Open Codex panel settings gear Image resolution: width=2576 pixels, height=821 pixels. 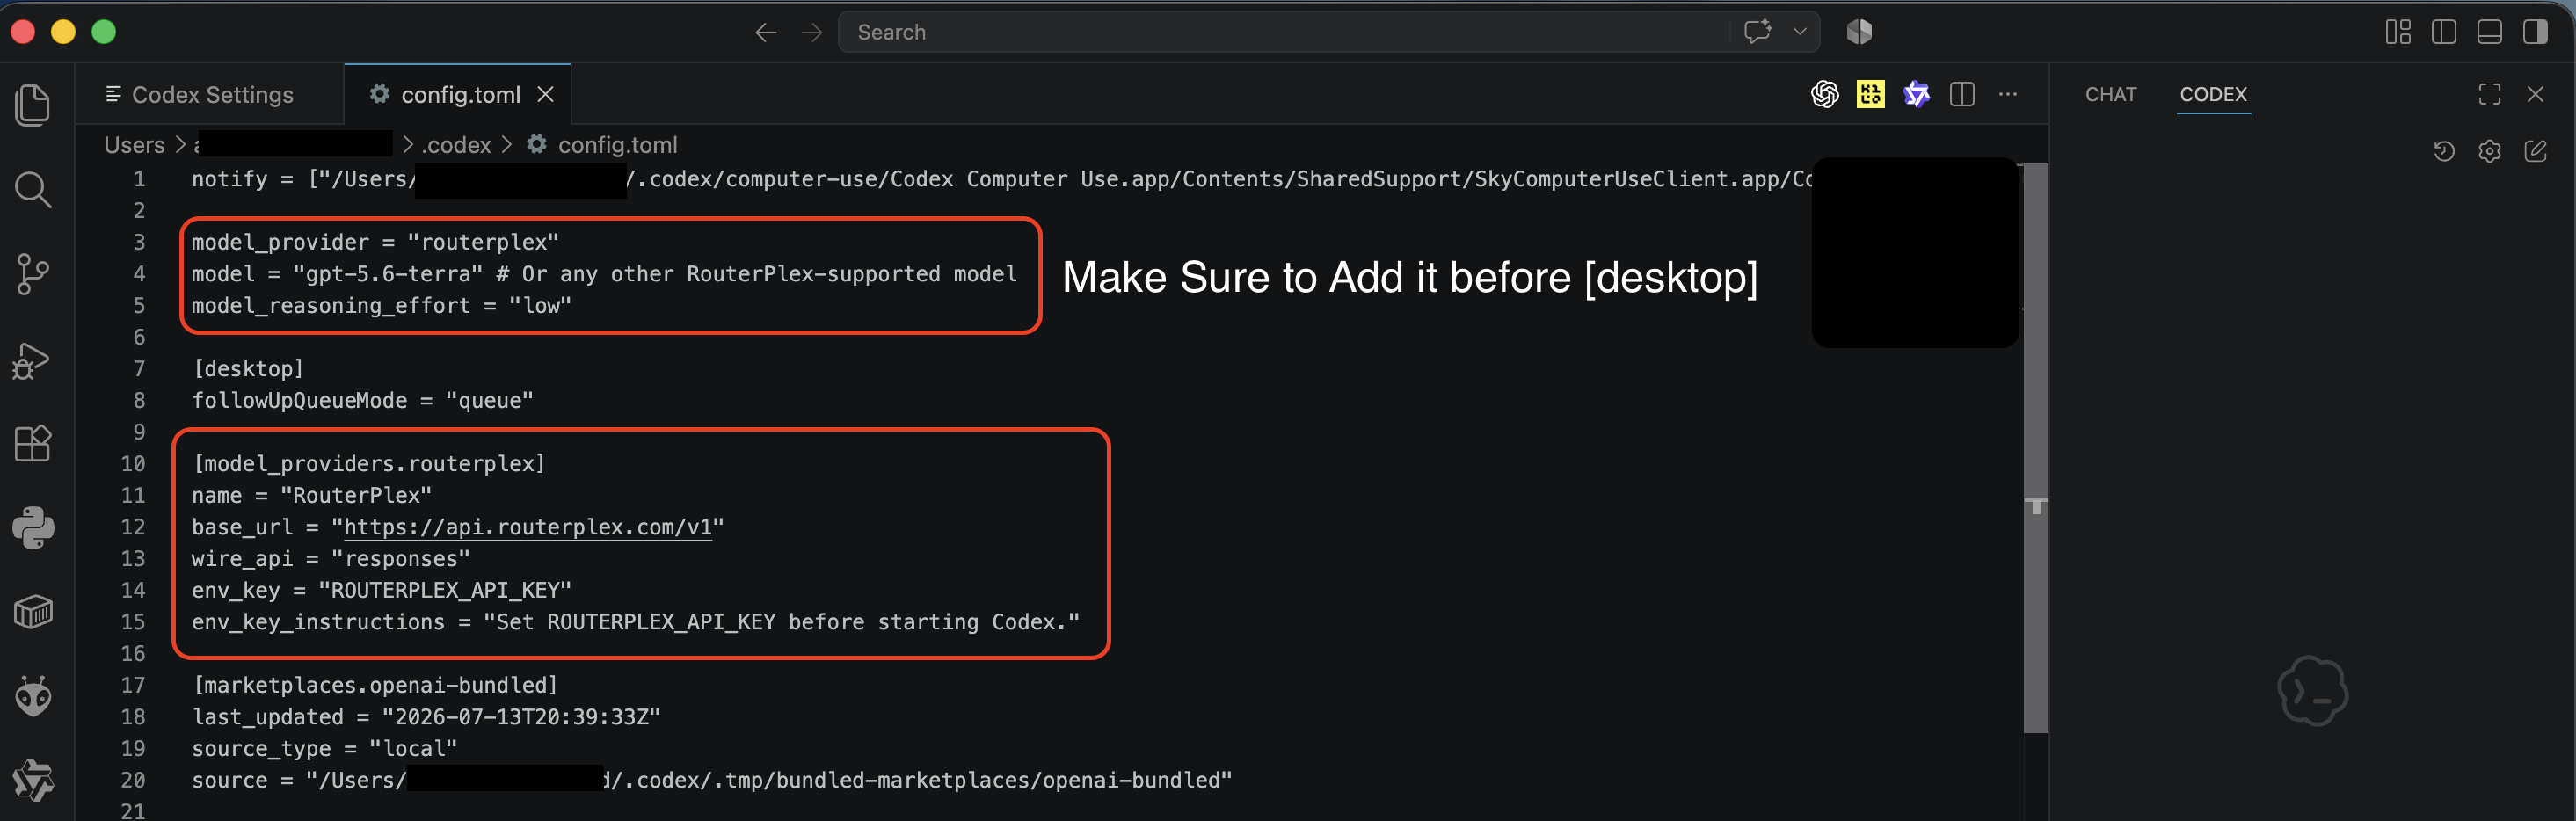click(x=2489, y=151)
